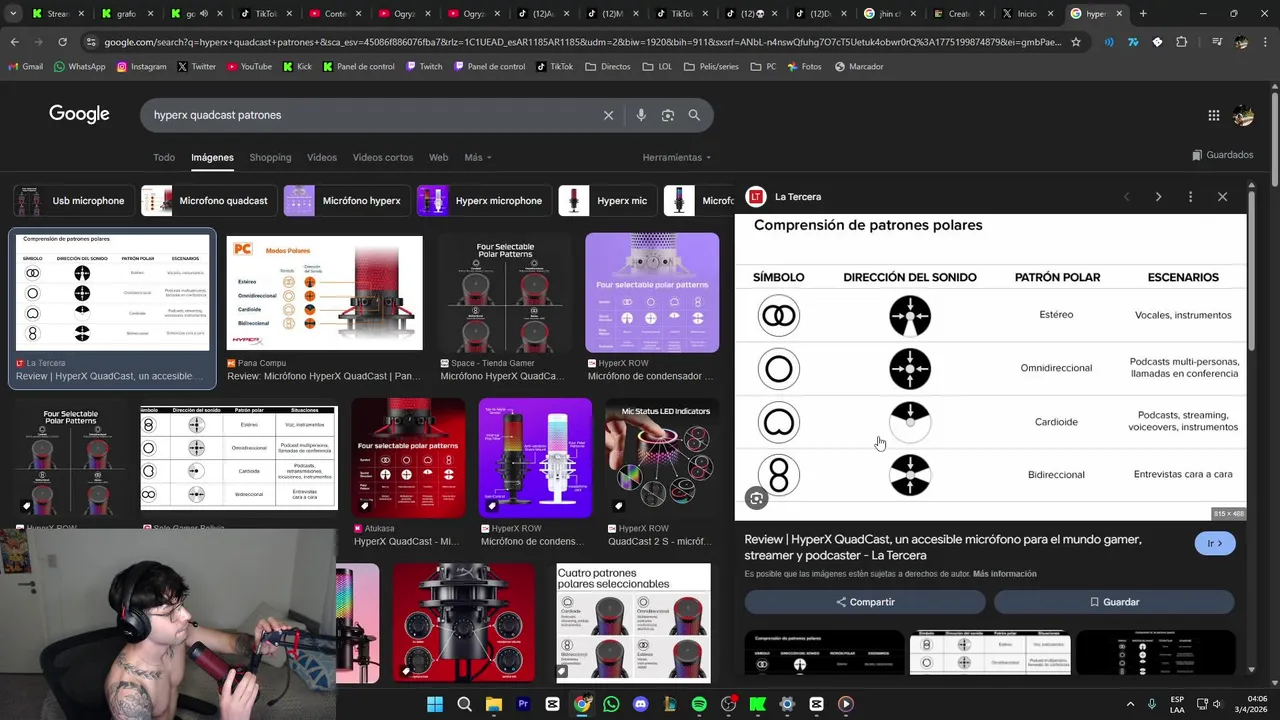The image size is (1280, 720).
Task: Filter by Hyperx mic chip
Action: pyautogui.click(x=606, y=201)
